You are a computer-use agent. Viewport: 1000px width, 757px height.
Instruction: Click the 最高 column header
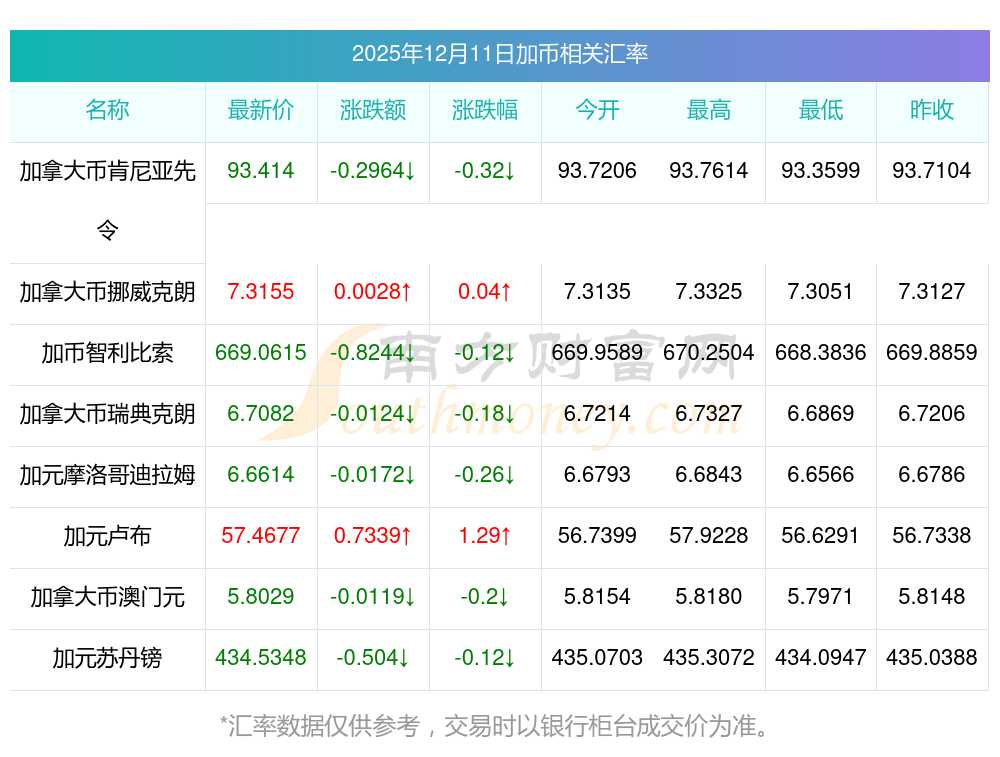[x=709, y=111]
